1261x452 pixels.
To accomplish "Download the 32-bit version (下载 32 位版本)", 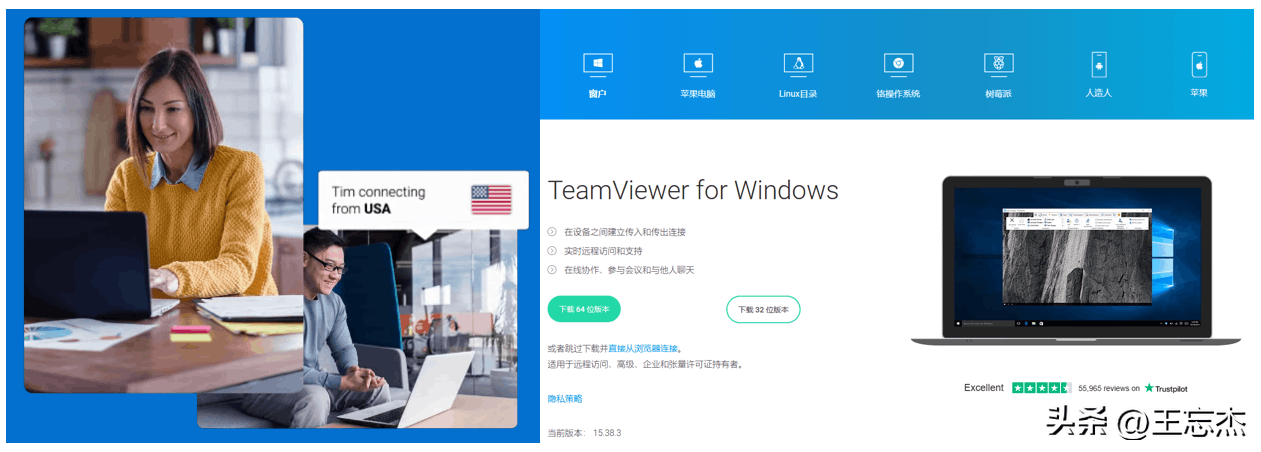I will (x=763, y=310).
